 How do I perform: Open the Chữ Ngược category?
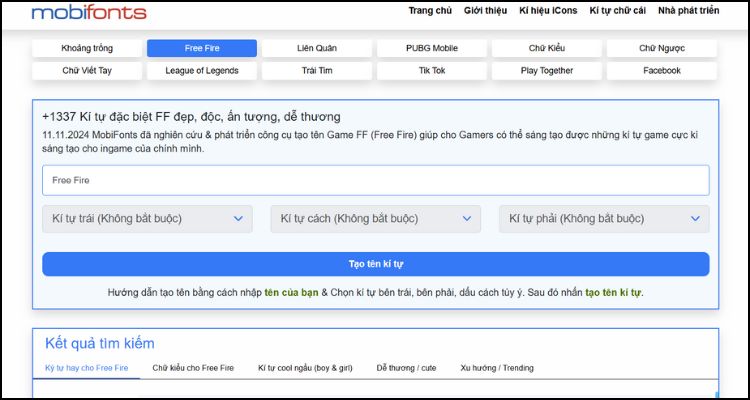point(662,48)
